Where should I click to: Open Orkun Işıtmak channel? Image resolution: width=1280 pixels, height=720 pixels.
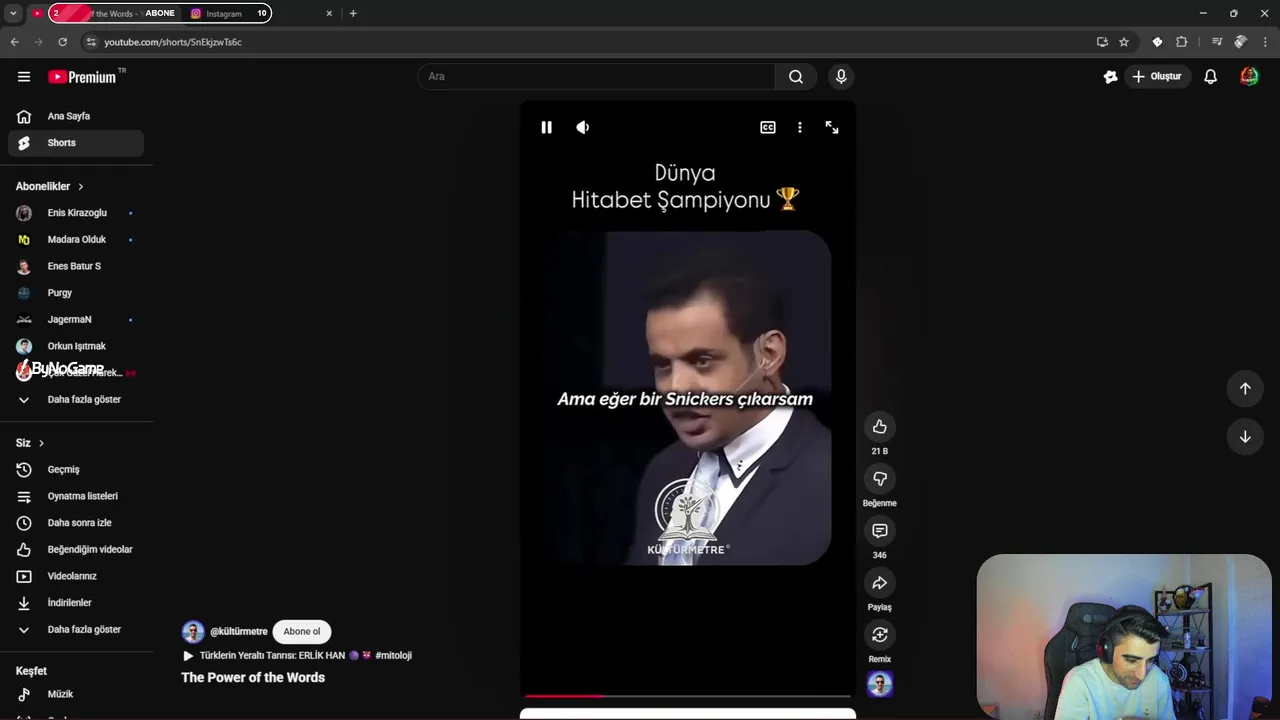tap(76, 346)
